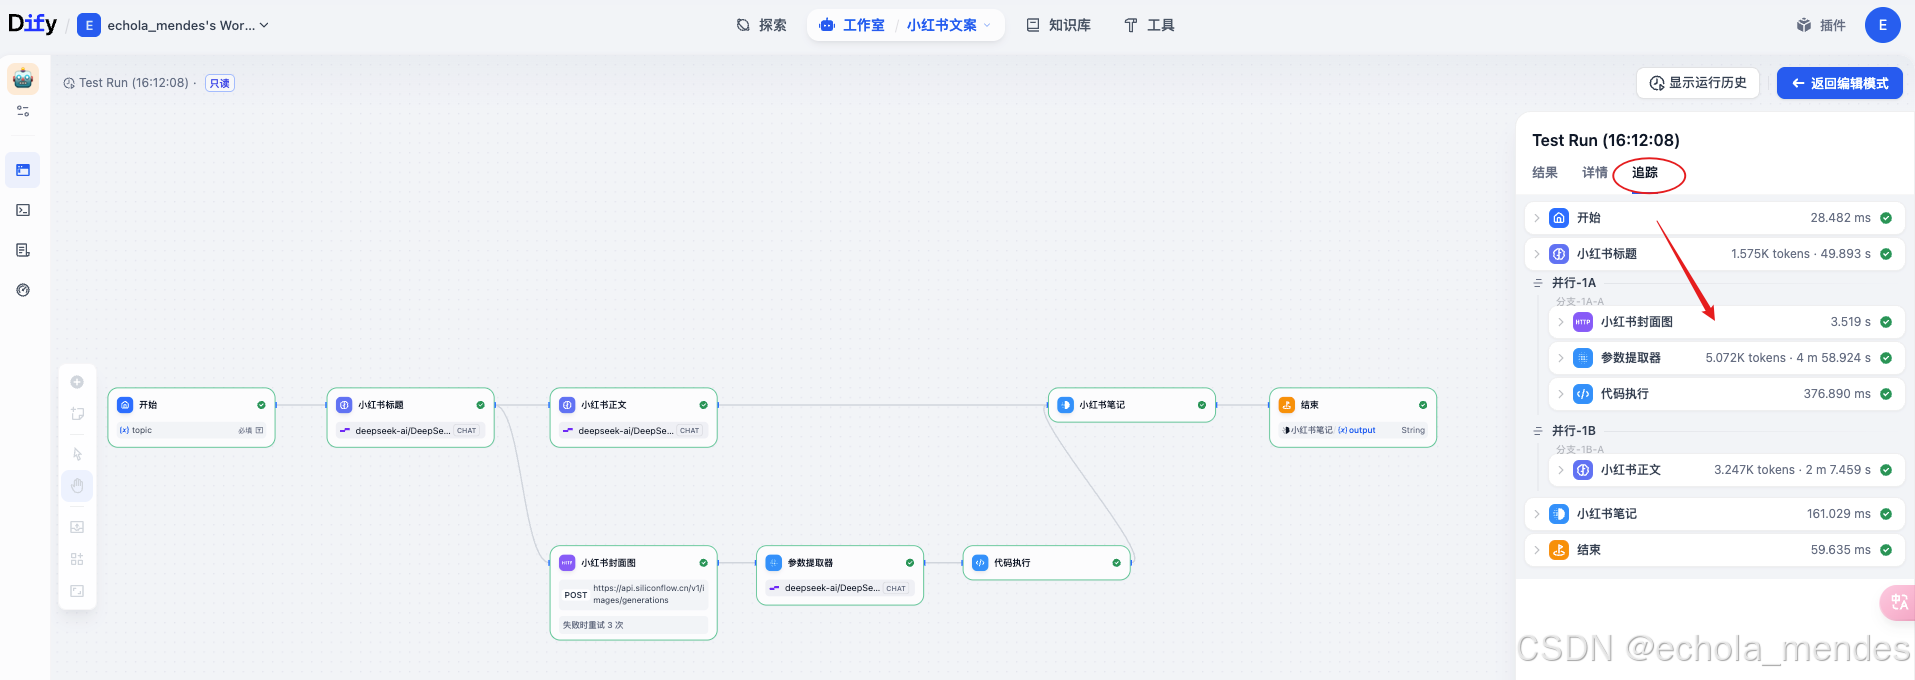Click the 小红书笔记 node title on canvas
Screen dimensions: 1915x680
[x=1102, y=405]
